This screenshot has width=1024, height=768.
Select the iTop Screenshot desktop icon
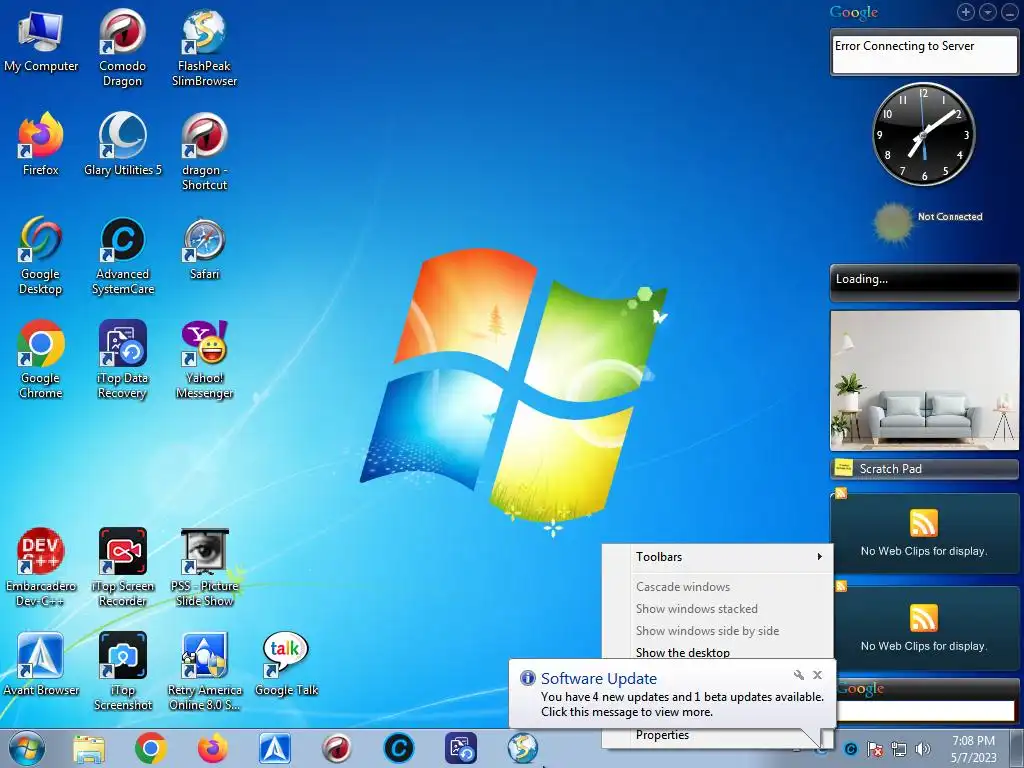(x=123, y=671)
